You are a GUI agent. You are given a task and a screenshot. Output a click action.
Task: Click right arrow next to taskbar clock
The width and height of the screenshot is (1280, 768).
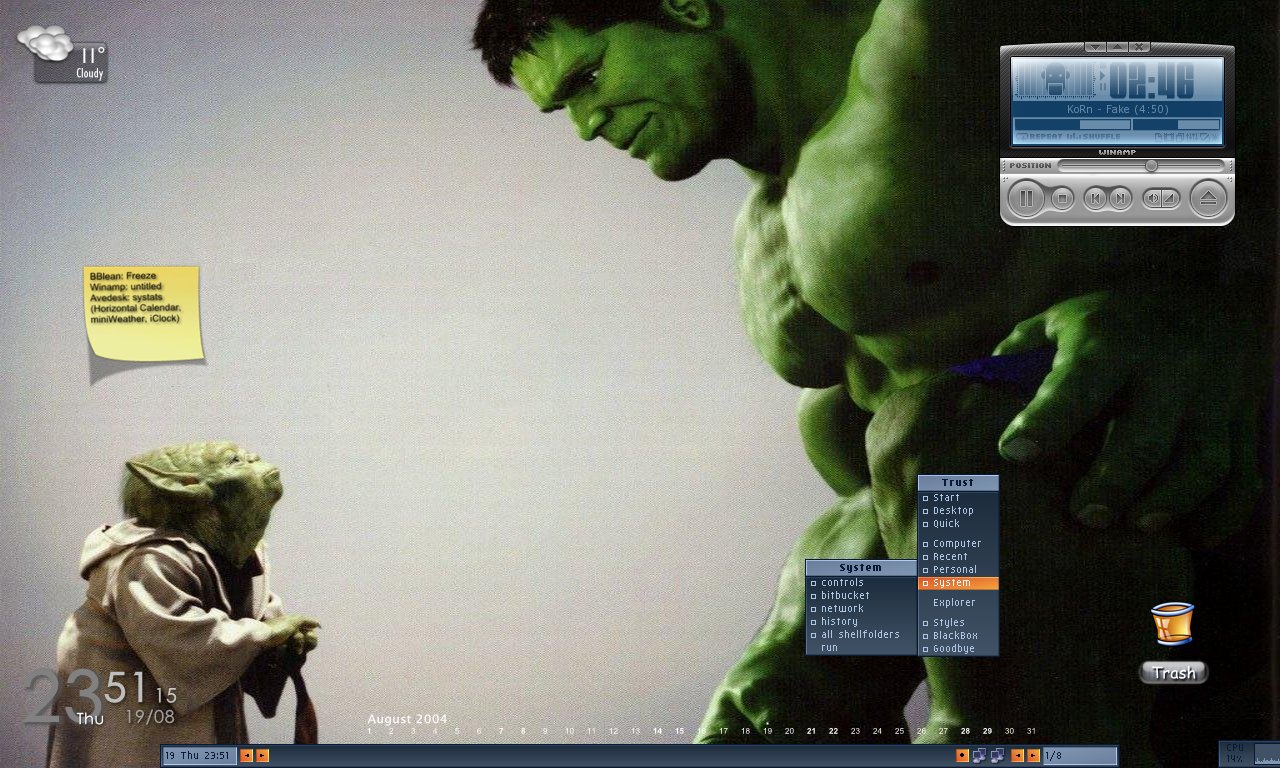(262, 756)
